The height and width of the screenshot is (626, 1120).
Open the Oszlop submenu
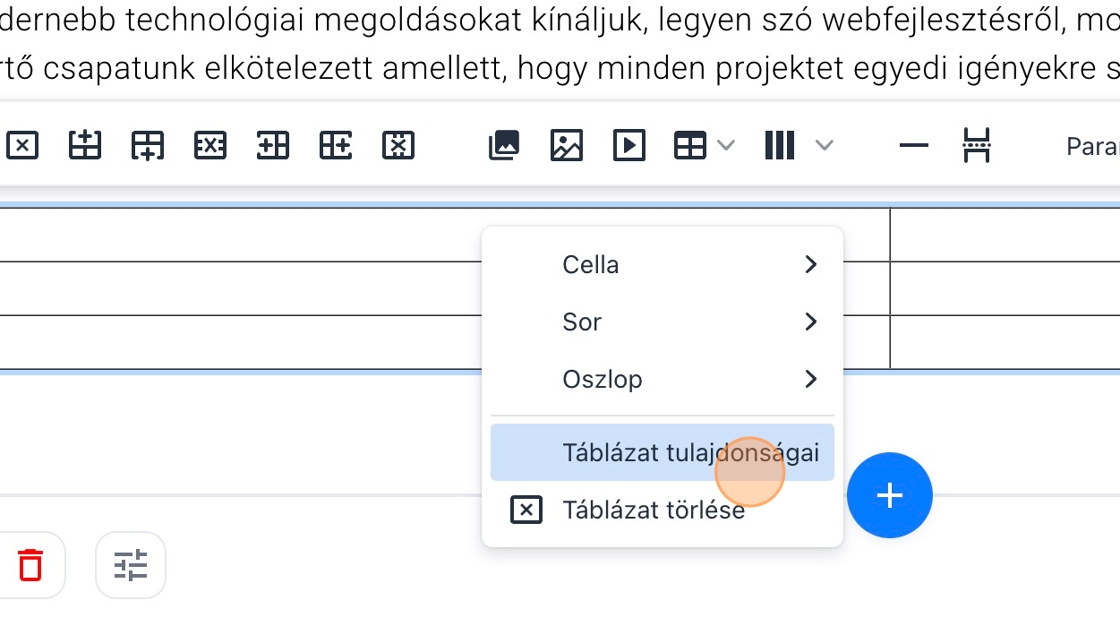662,380
